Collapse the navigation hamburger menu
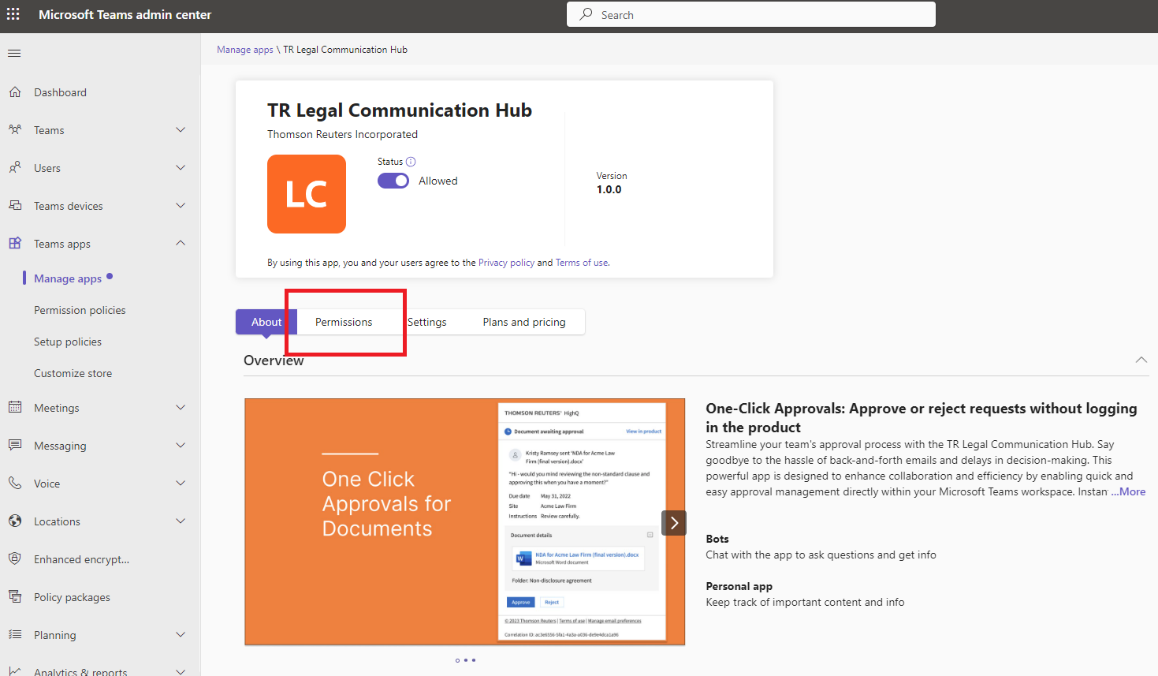This screenshot has height=676, width=1158. pyautogui.click(x=14, y=53)
